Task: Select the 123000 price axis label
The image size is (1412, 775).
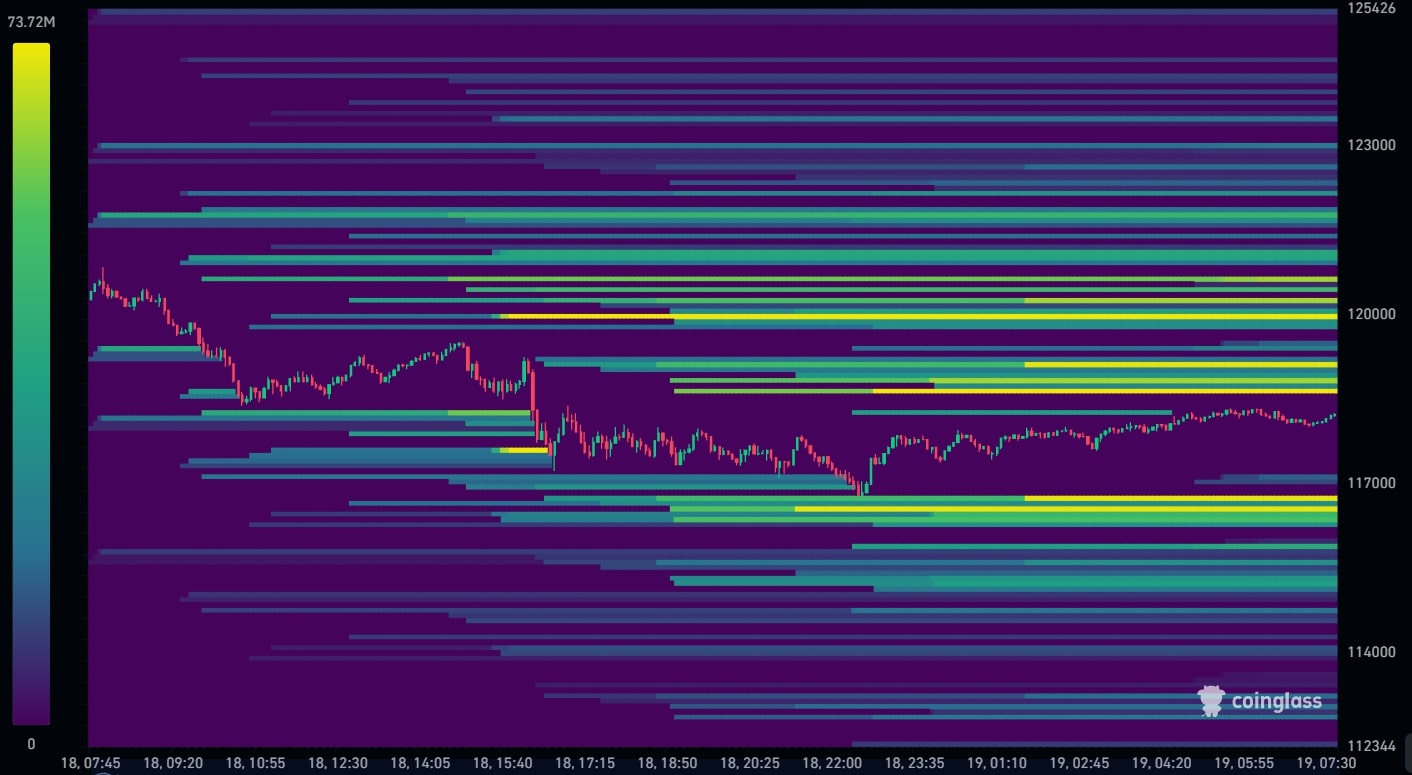Action: (1371, 145)
